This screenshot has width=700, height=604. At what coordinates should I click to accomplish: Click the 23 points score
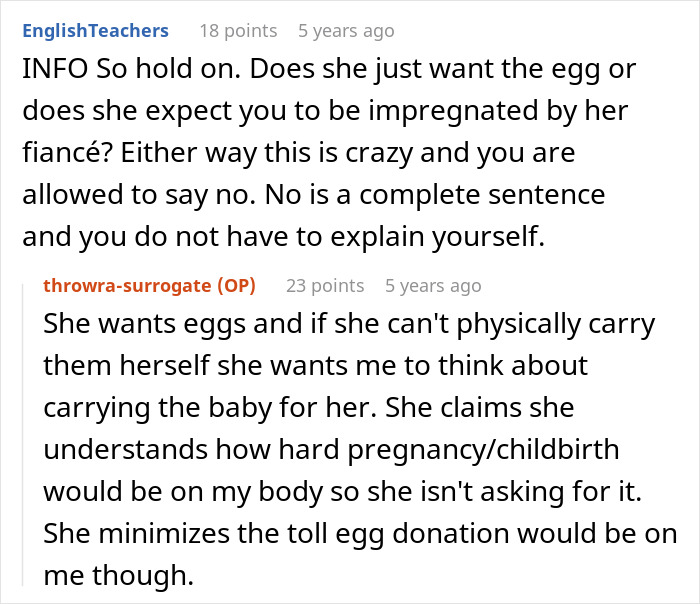tap(325, 286)
